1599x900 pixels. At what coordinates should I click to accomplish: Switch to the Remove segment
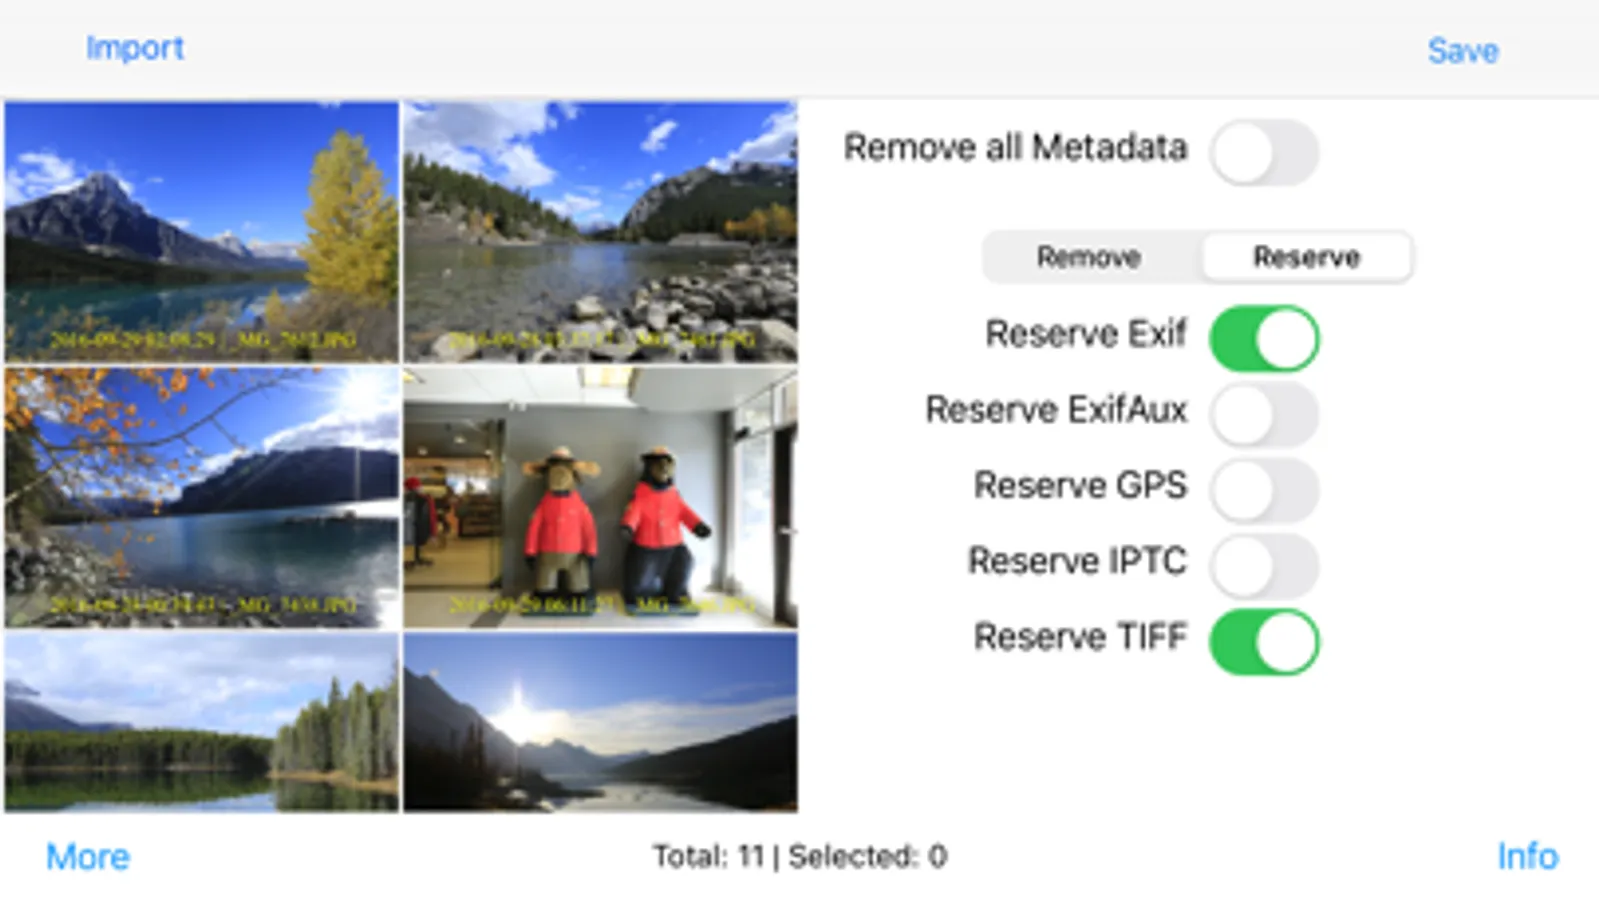(x=1089, y=257)
